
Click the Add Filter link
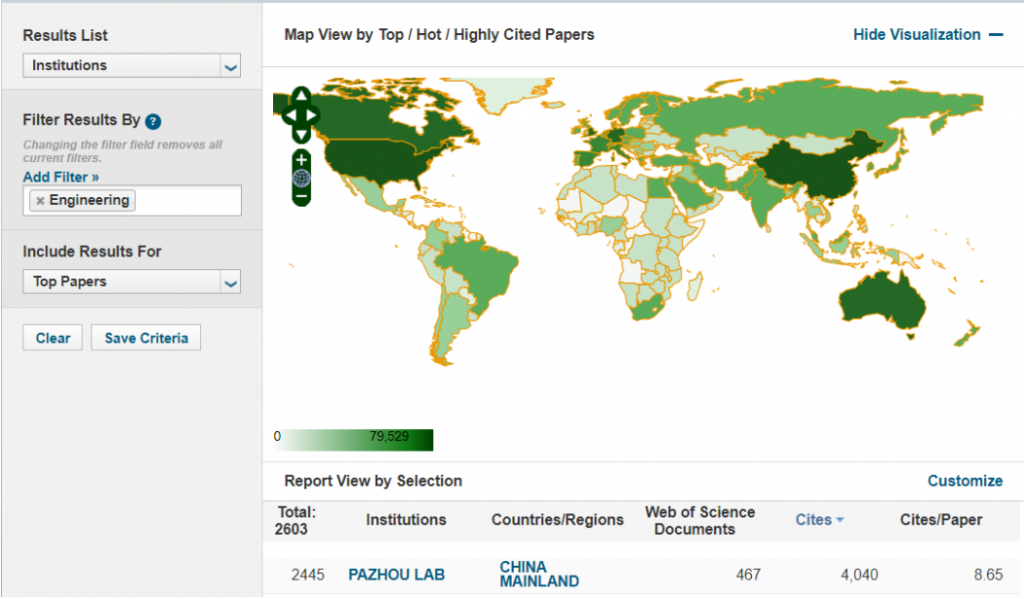pyautogui.click(x=61, y=177)
